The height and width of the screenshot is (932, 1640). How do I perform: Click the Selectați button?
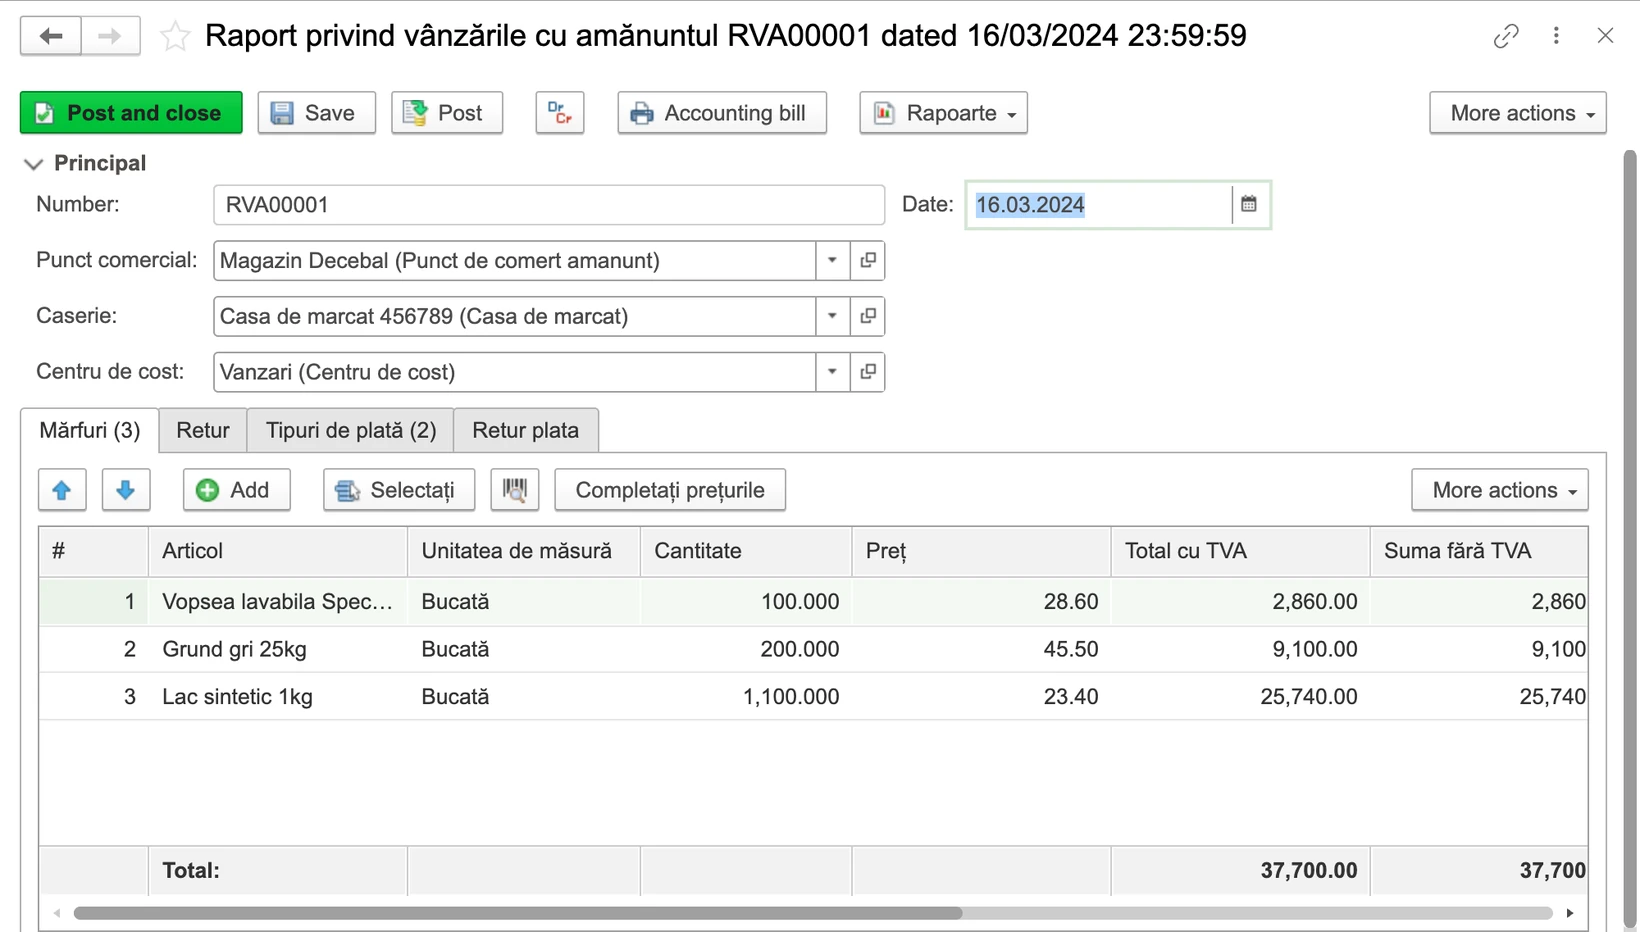point(399,490)
